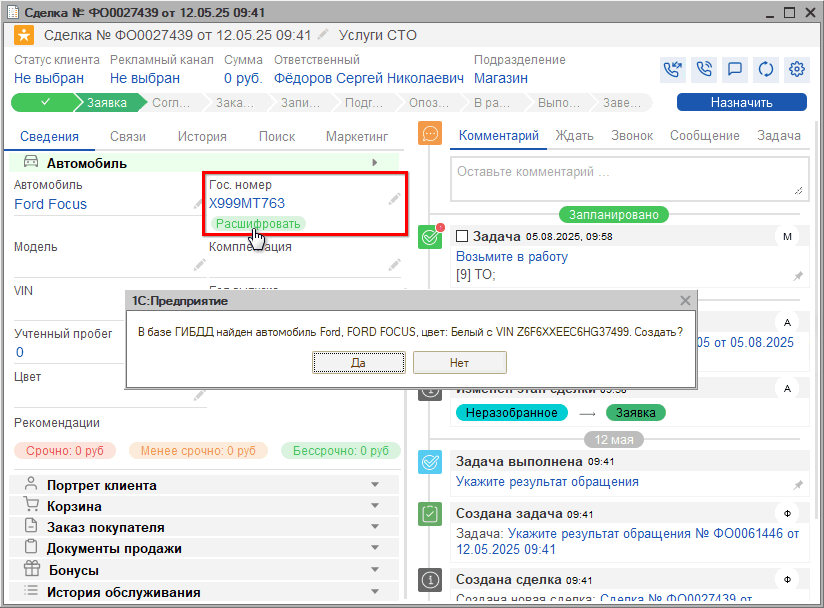Tick the checkbox next to Задача 05.08.2025

click(462, 237)
